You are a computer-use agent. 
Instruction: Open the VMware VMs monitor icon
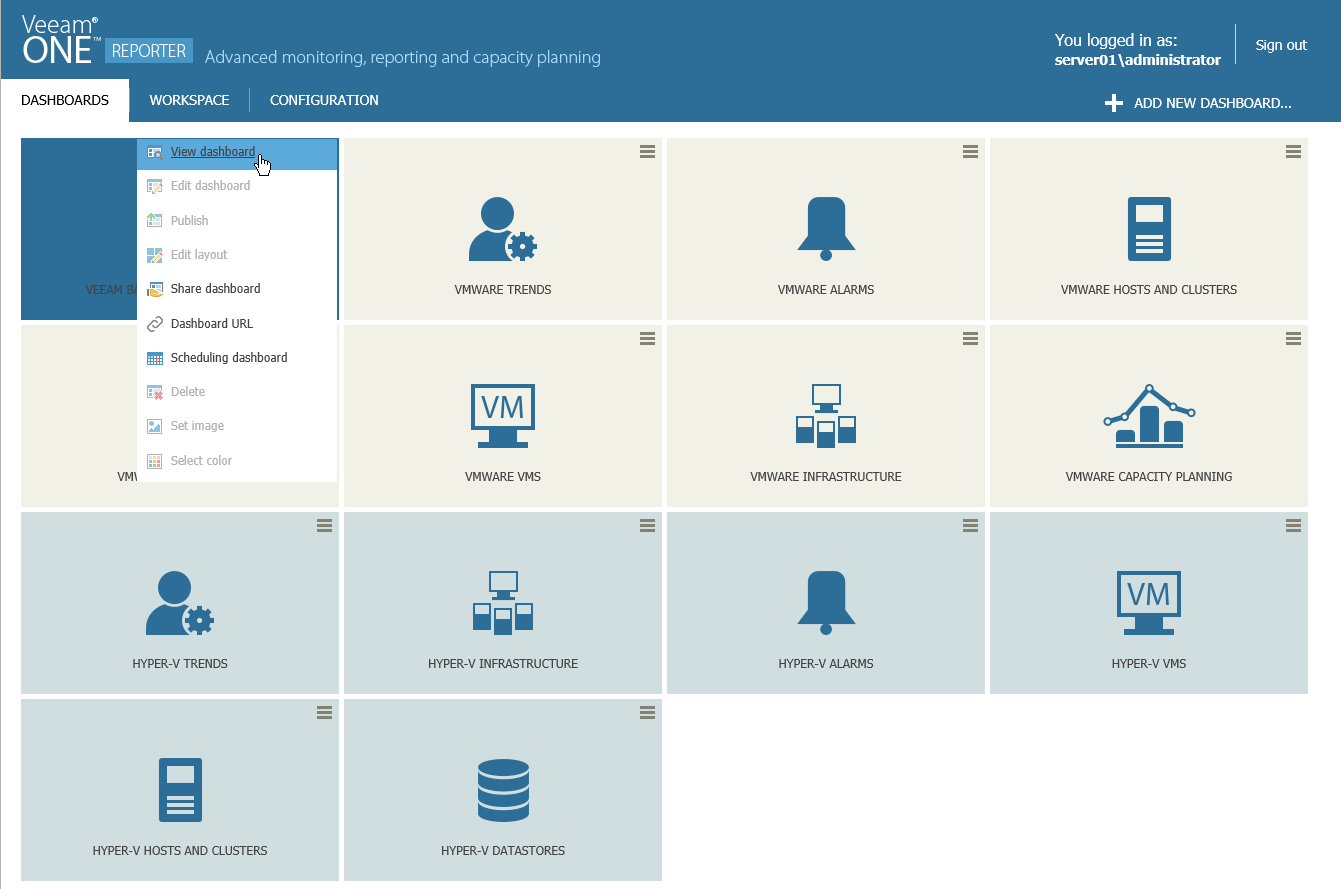tap(503, 416)
